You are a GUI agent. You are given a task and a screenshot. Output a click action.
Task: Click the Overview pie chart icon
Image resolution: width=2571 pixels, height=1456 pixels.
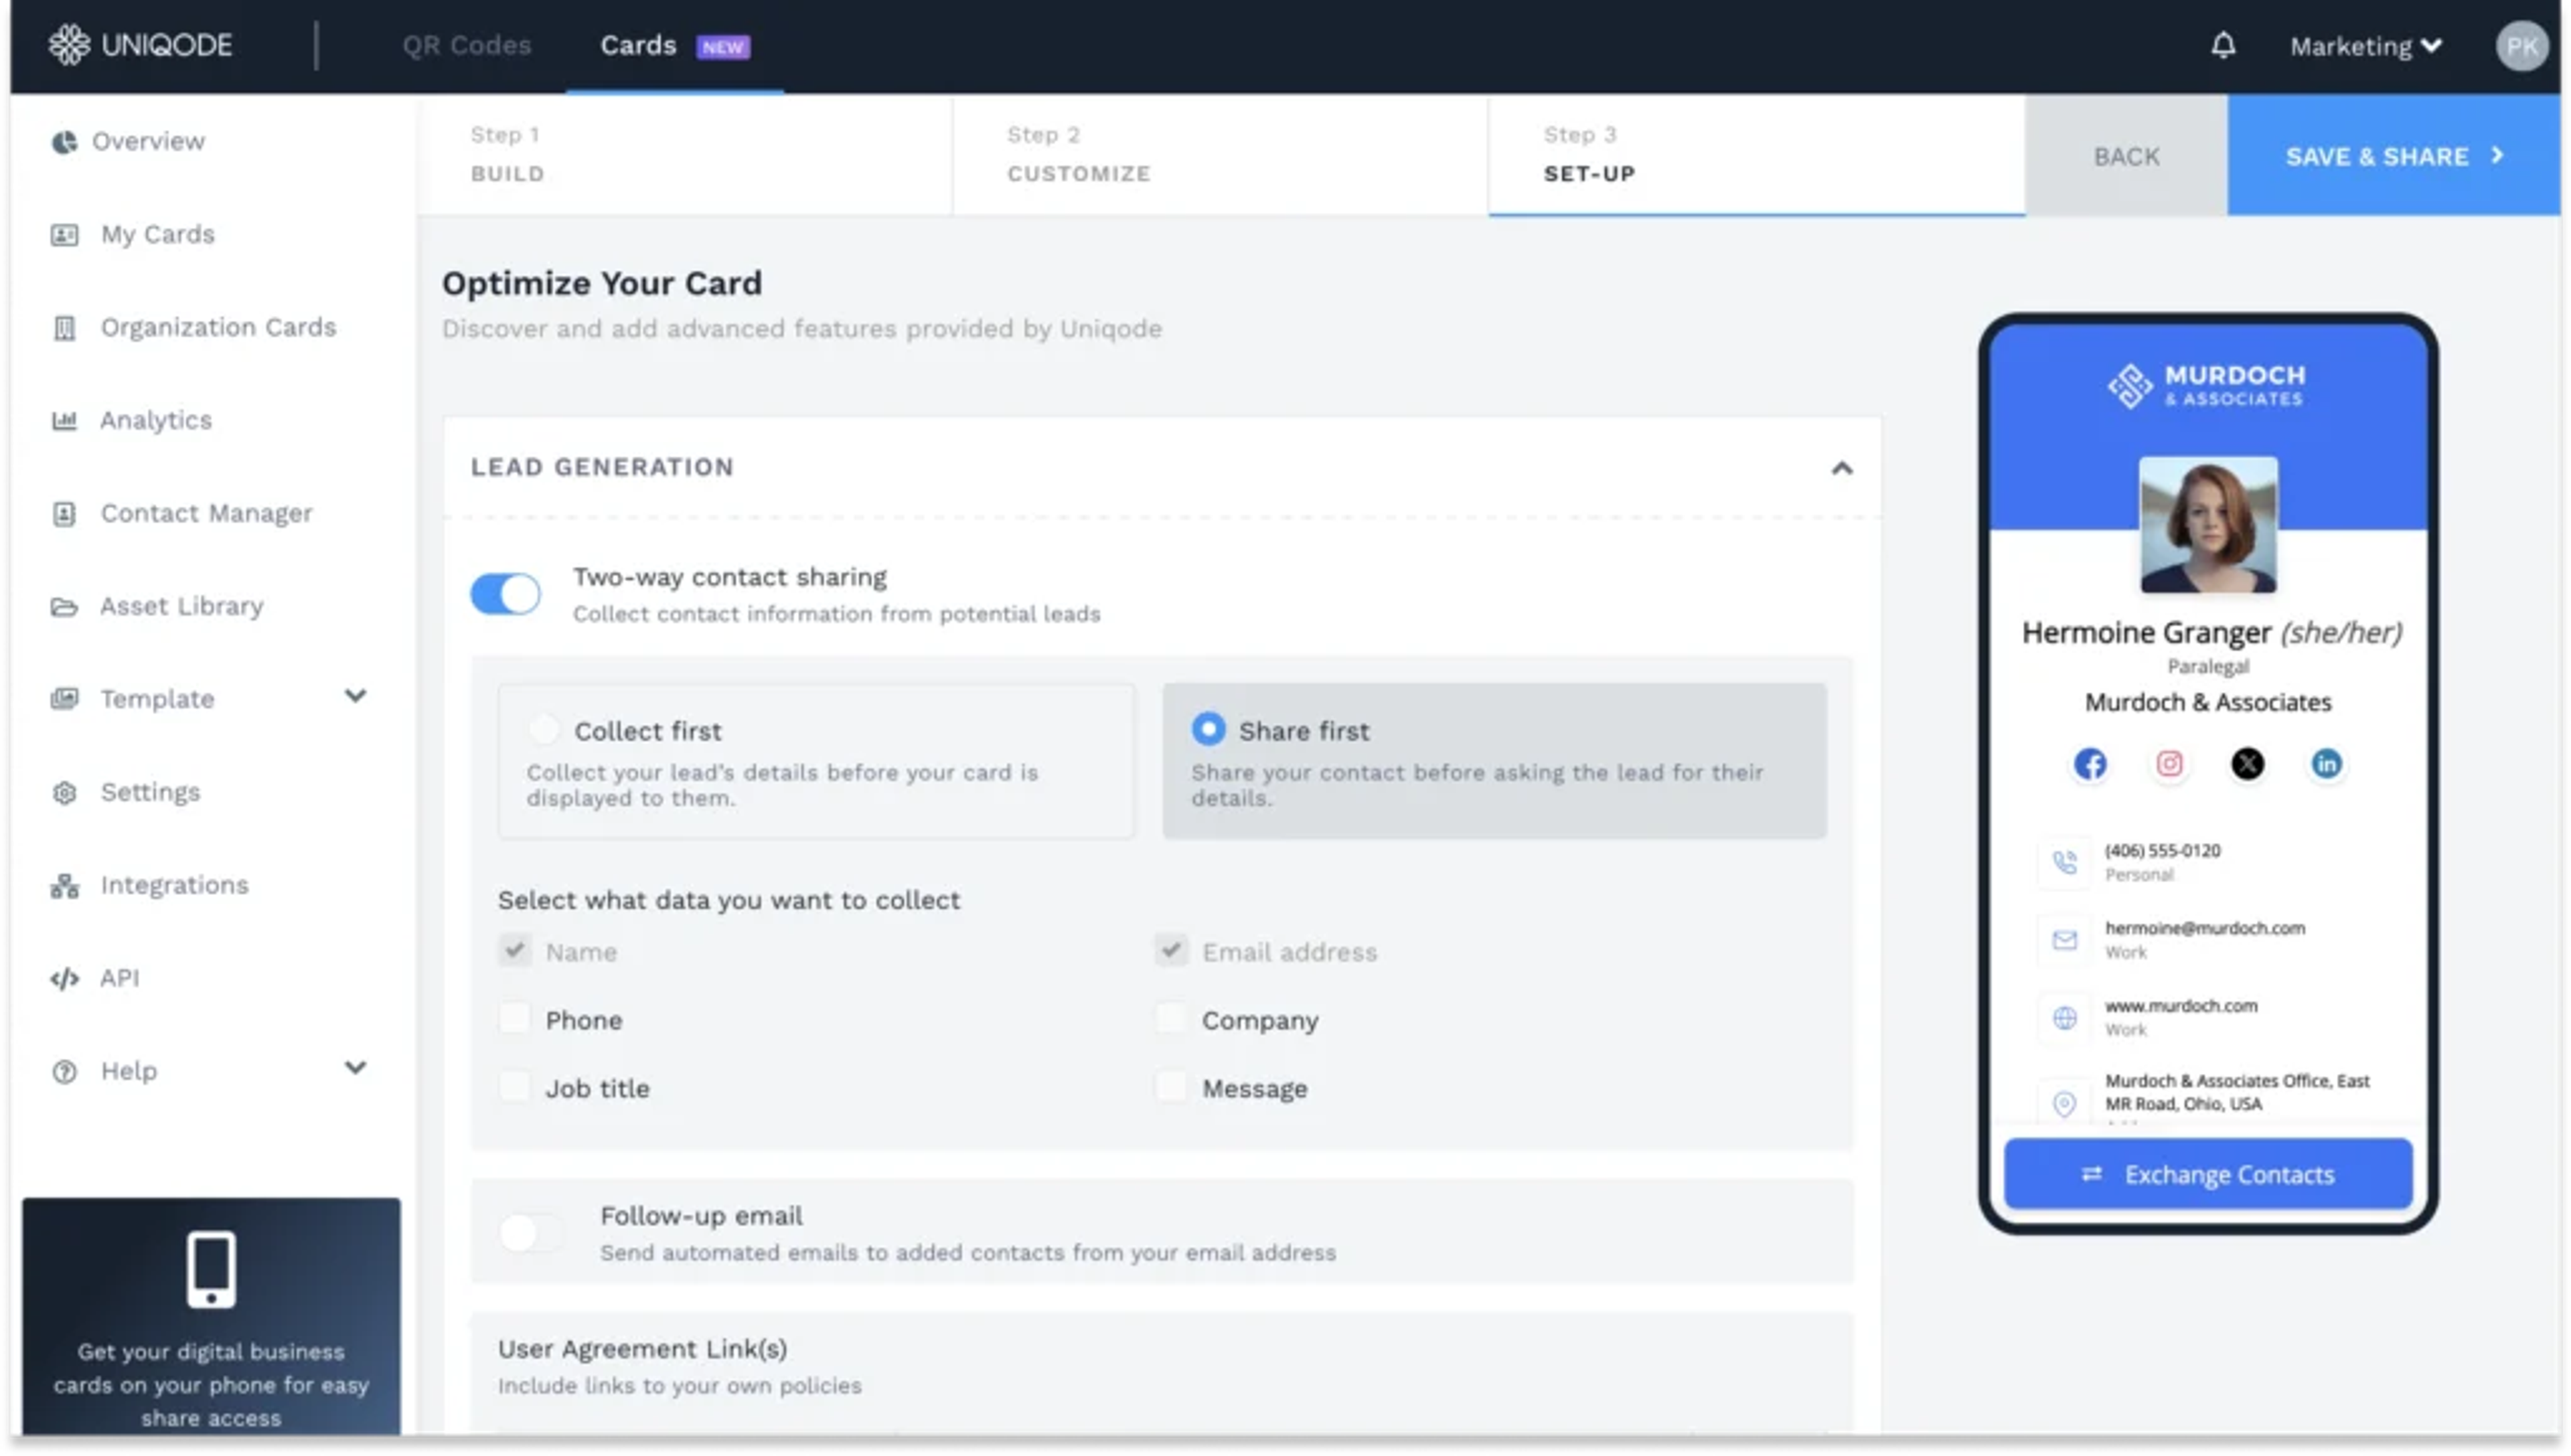click(64, 142)
